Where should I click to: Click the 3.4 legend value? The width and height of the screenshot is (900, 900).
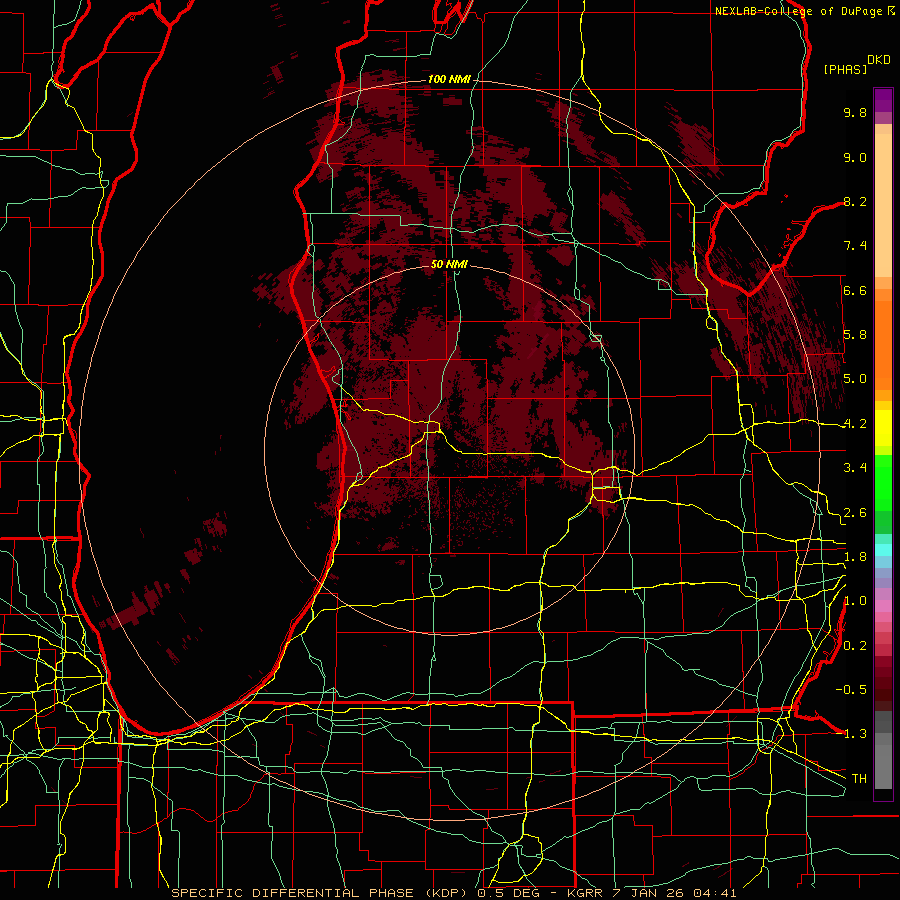pyautogui.click(x=855, y=468)
